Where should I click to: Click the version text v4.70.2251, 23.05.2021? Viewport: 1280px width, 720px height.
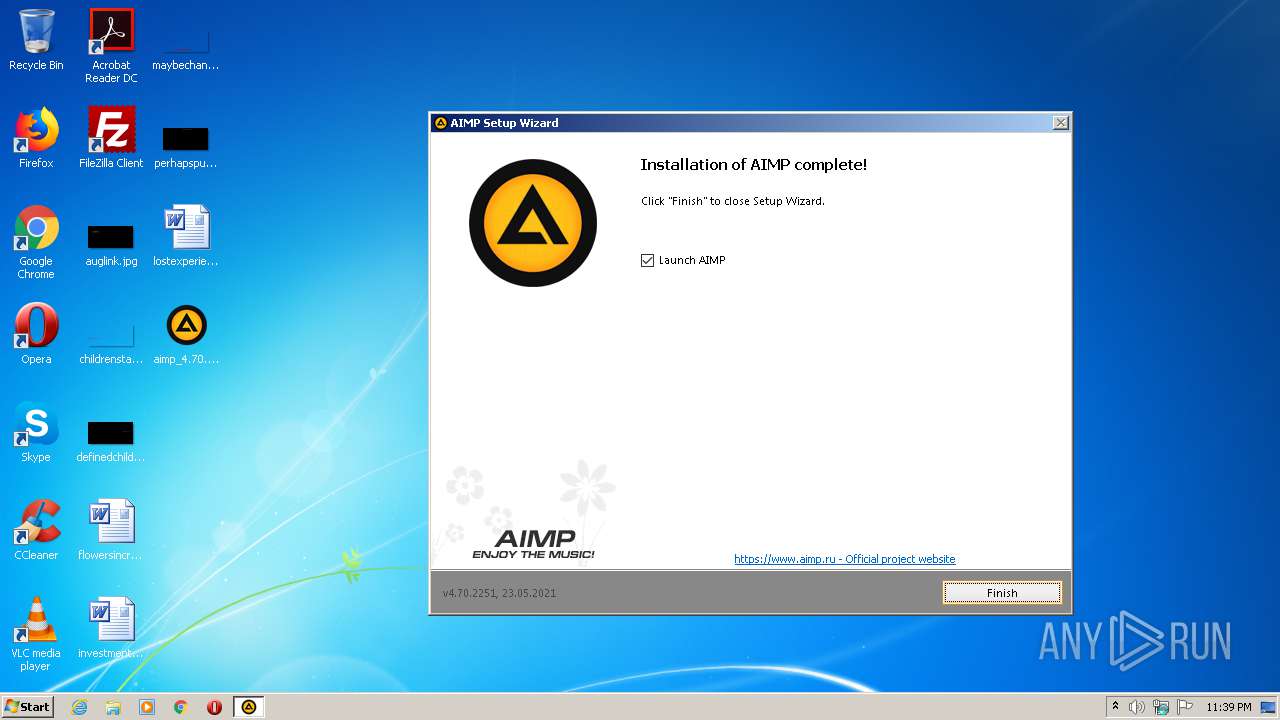pyautogui.click(x=499, y=593)
